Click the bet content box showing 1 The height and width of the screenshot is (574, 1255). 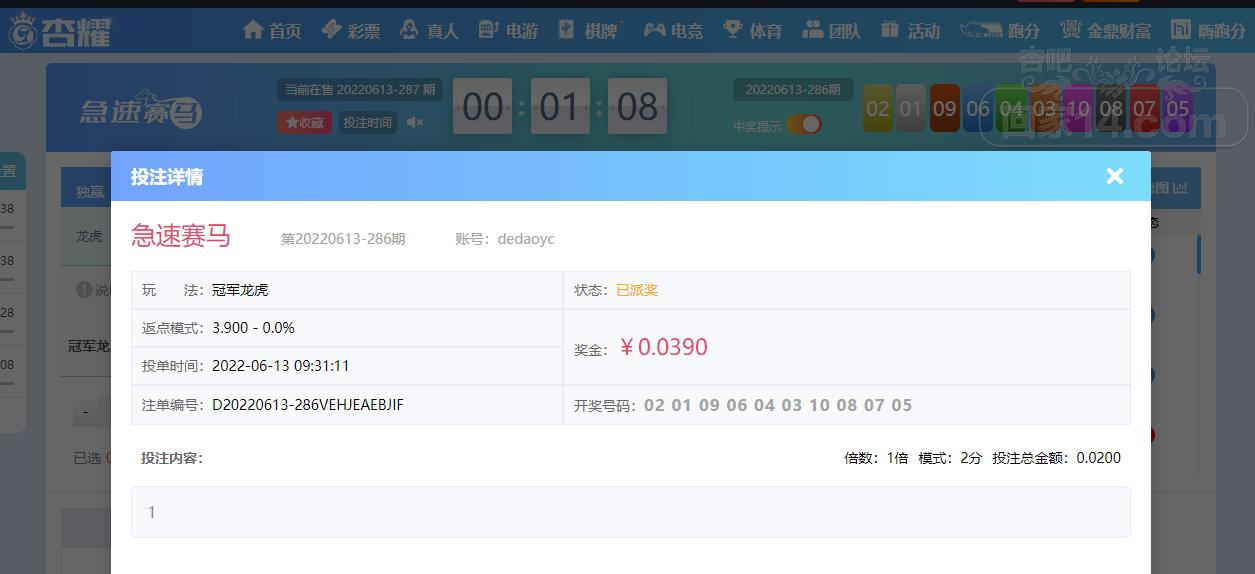click(x=631, y=512)
